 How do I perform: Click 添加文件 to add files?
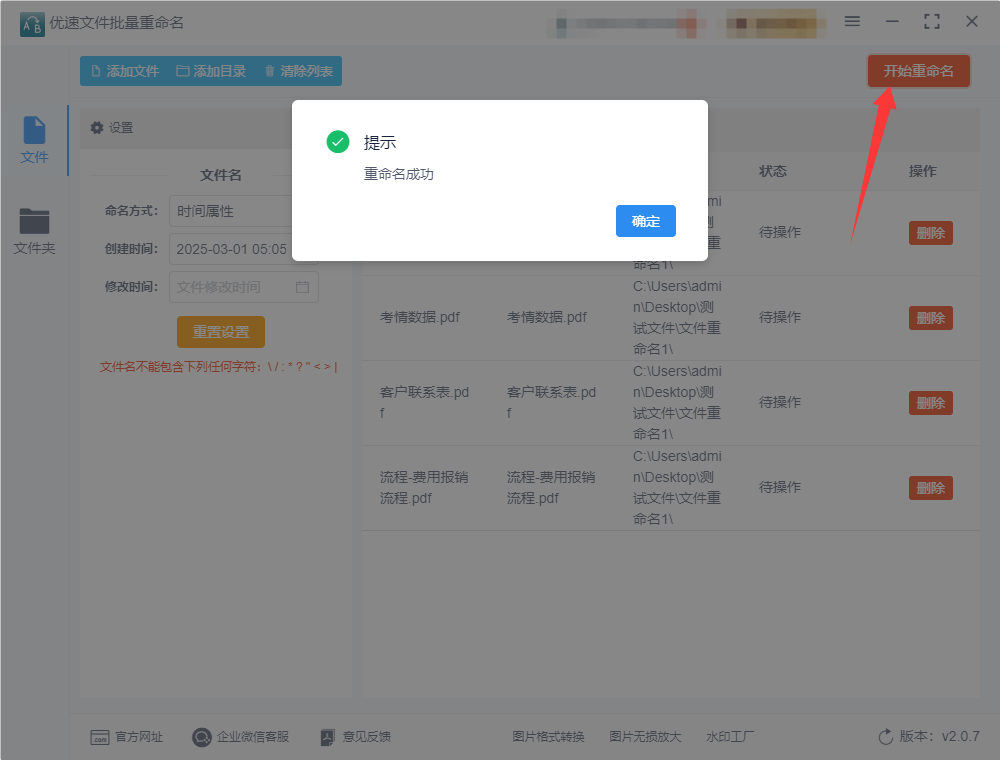(125, 71)
